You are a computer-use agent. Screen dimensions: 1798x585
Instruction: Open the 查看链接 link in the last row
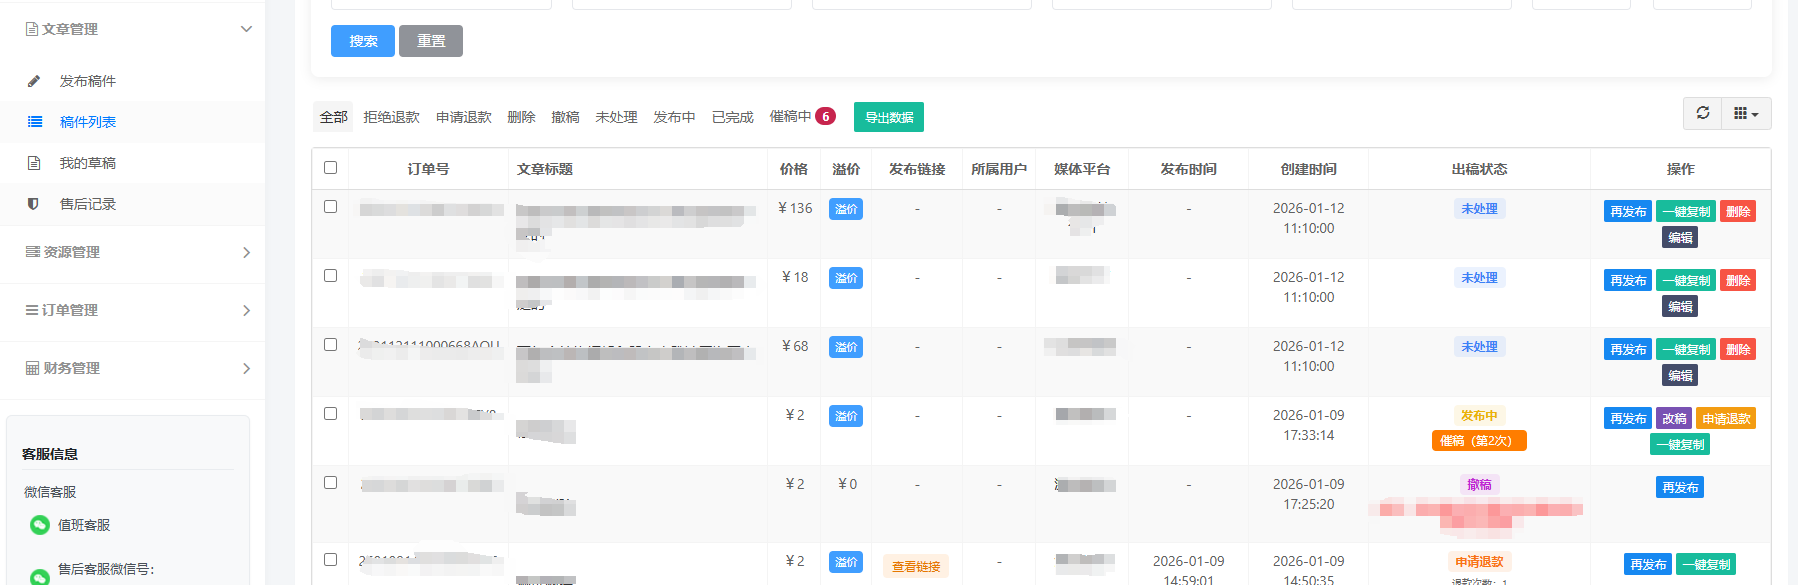pos(916,567)
